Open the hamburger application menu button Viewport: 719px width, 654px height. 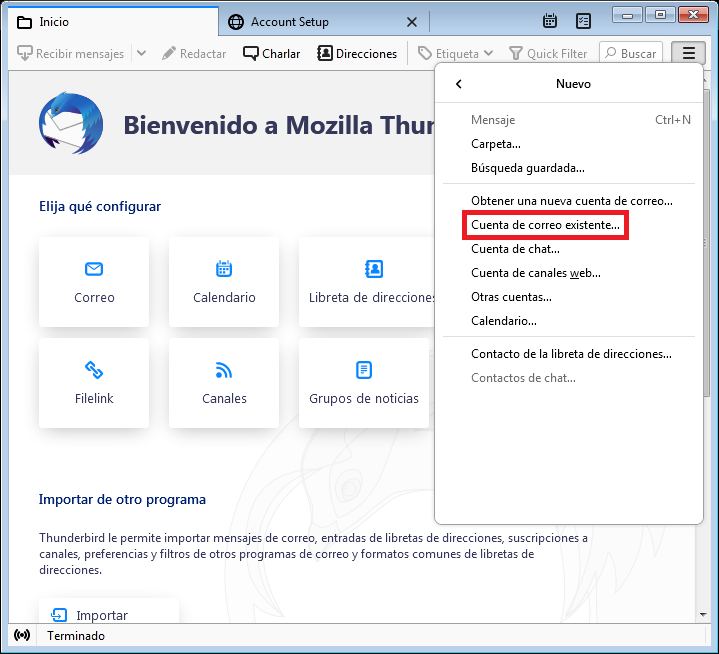(688, 53)
